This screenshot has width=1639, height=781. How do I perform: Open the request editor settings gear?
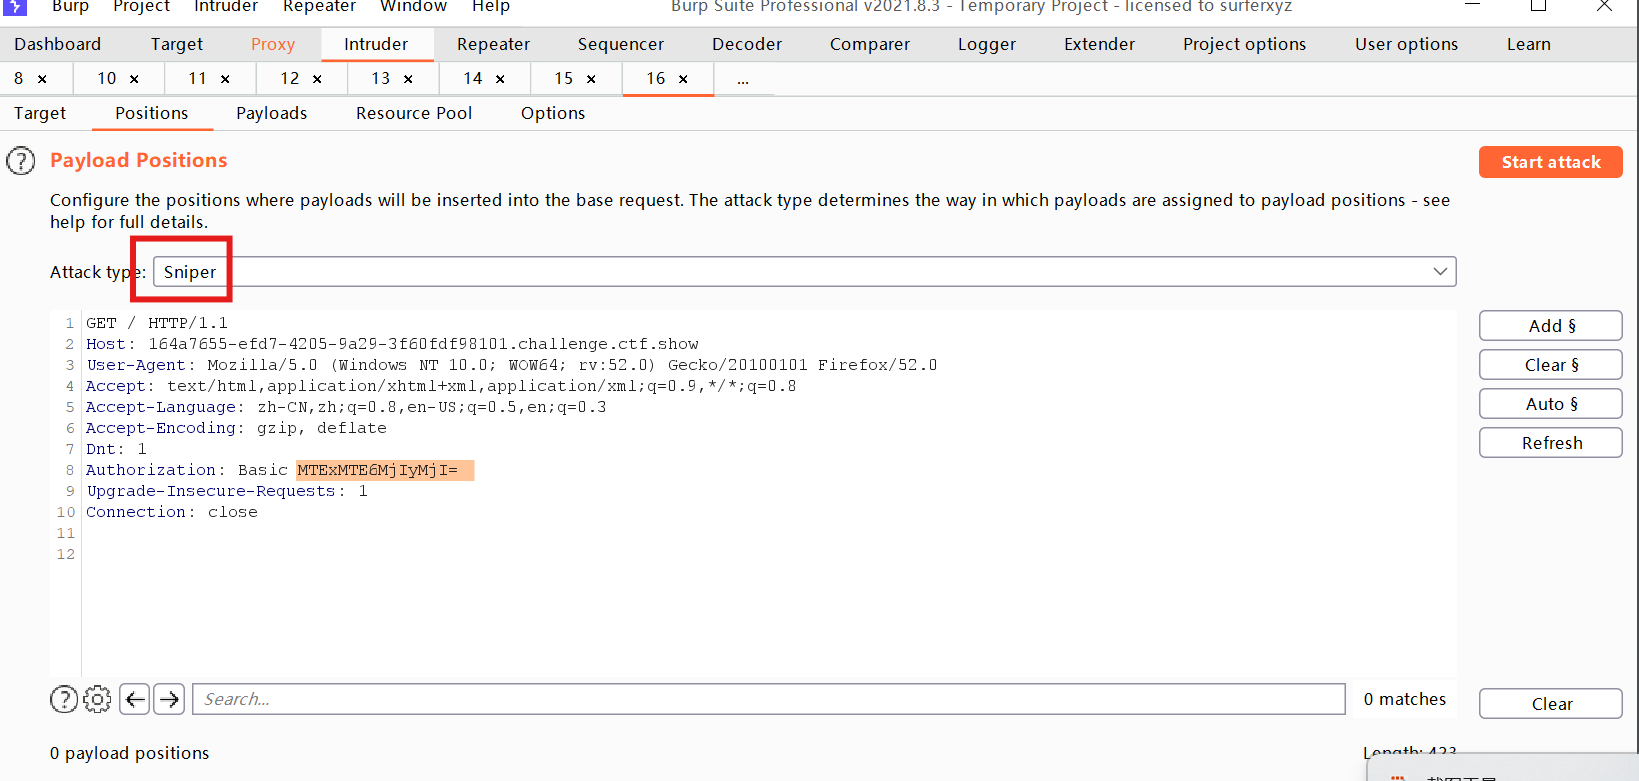(x=97, y=699)
